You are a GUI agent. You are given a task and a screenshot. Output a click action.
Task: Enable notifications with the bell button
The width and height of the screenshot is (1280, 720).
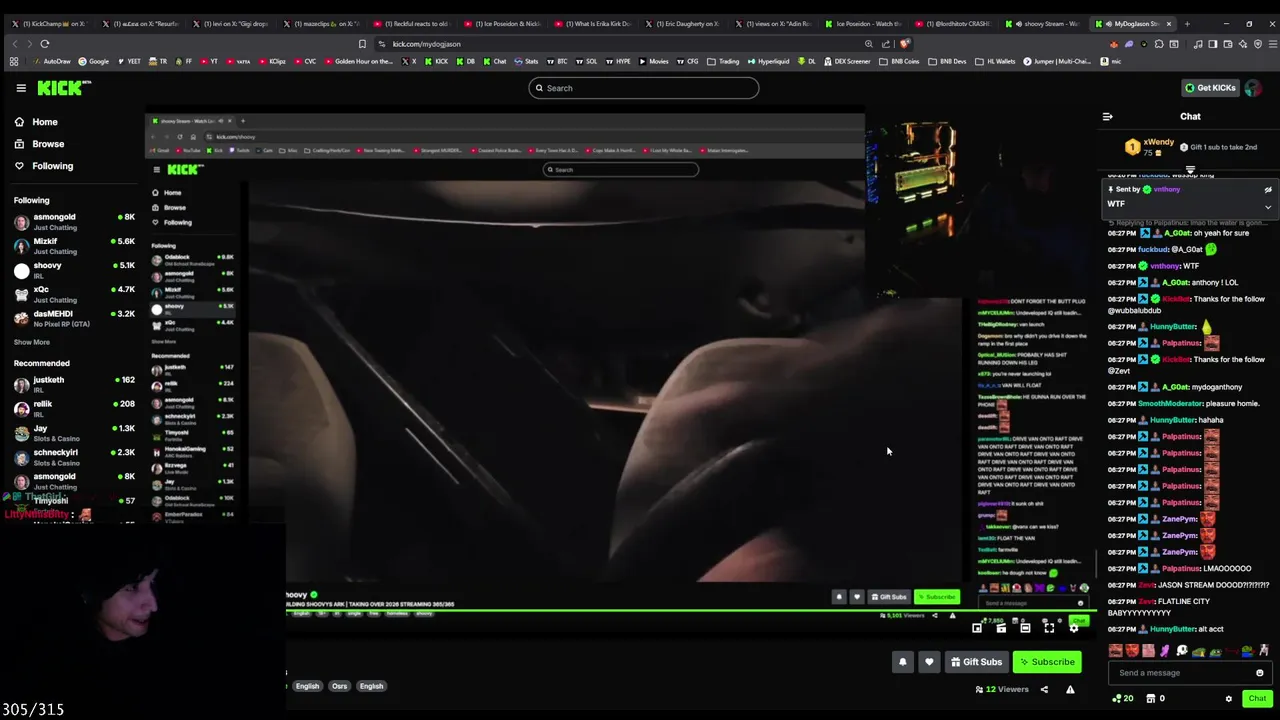[902, 662]
